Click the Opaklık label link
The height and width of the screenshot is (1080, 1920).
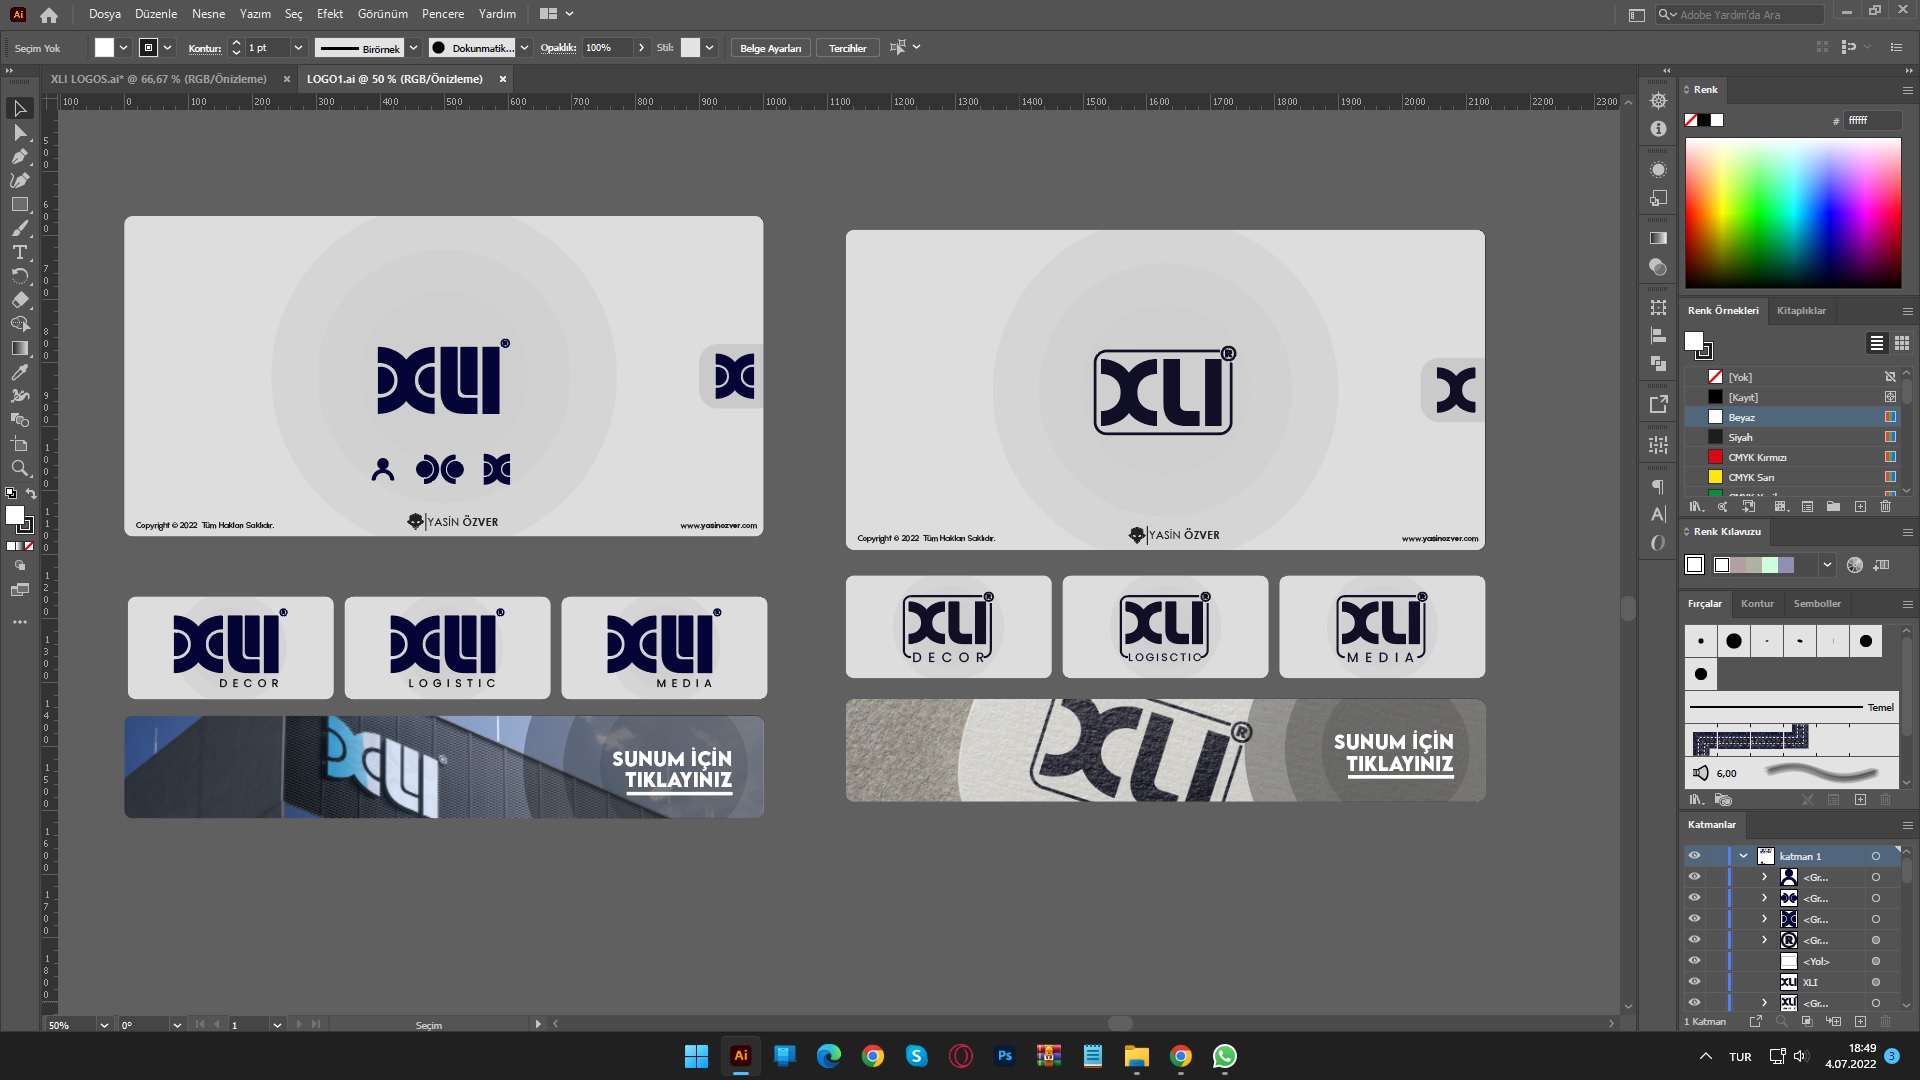(558, 48)
